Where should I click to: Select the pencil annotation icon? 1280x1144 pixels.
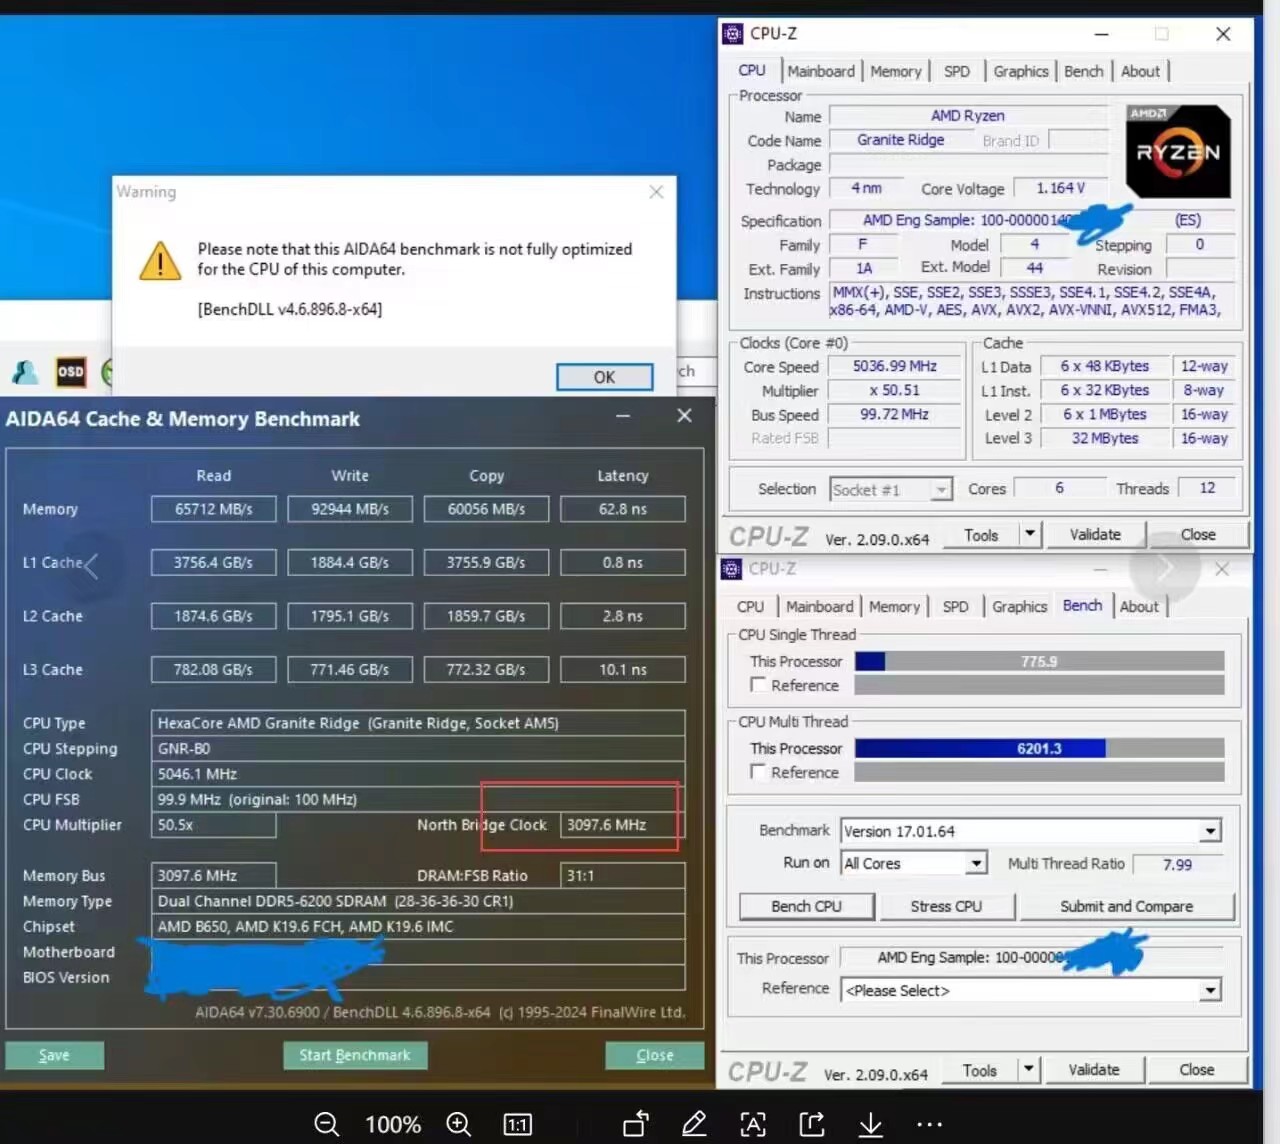(694, 1124)
